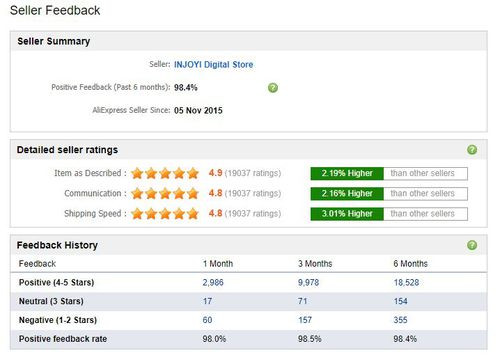The image size is (500, 362).
Task: Click the Item as Described star rating
Action: (165, 173)
